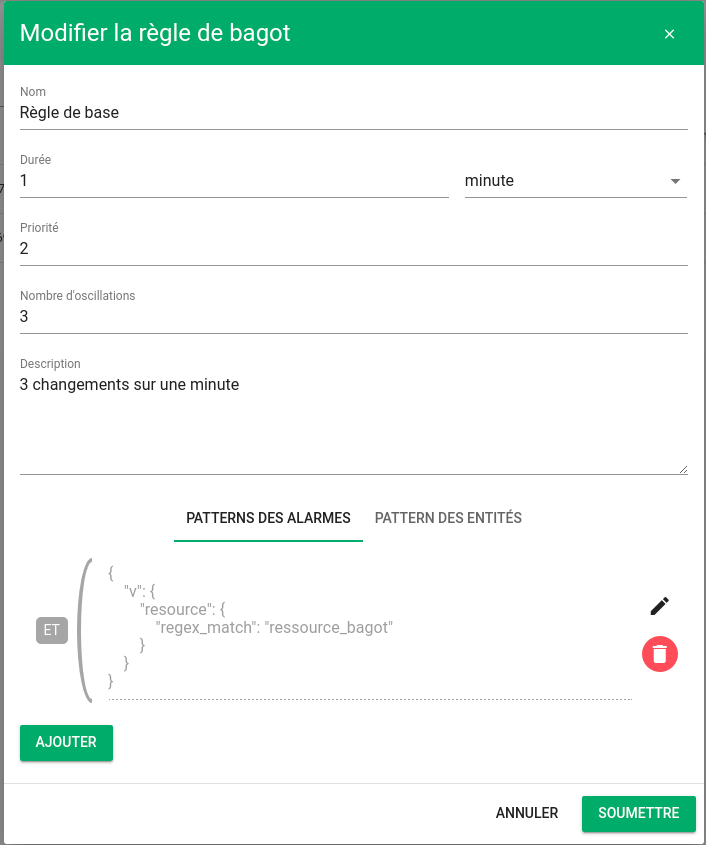Close the Modifier la règle de bagot dialog
Screen dimensions: 706x845
point(669,34)
